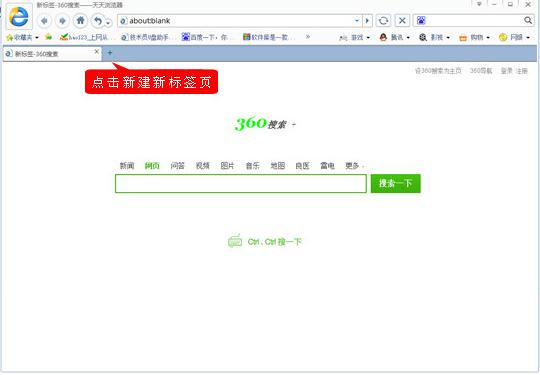Open a new tab with plus button
Screen dimensions: 540x375
pos(110,53)
